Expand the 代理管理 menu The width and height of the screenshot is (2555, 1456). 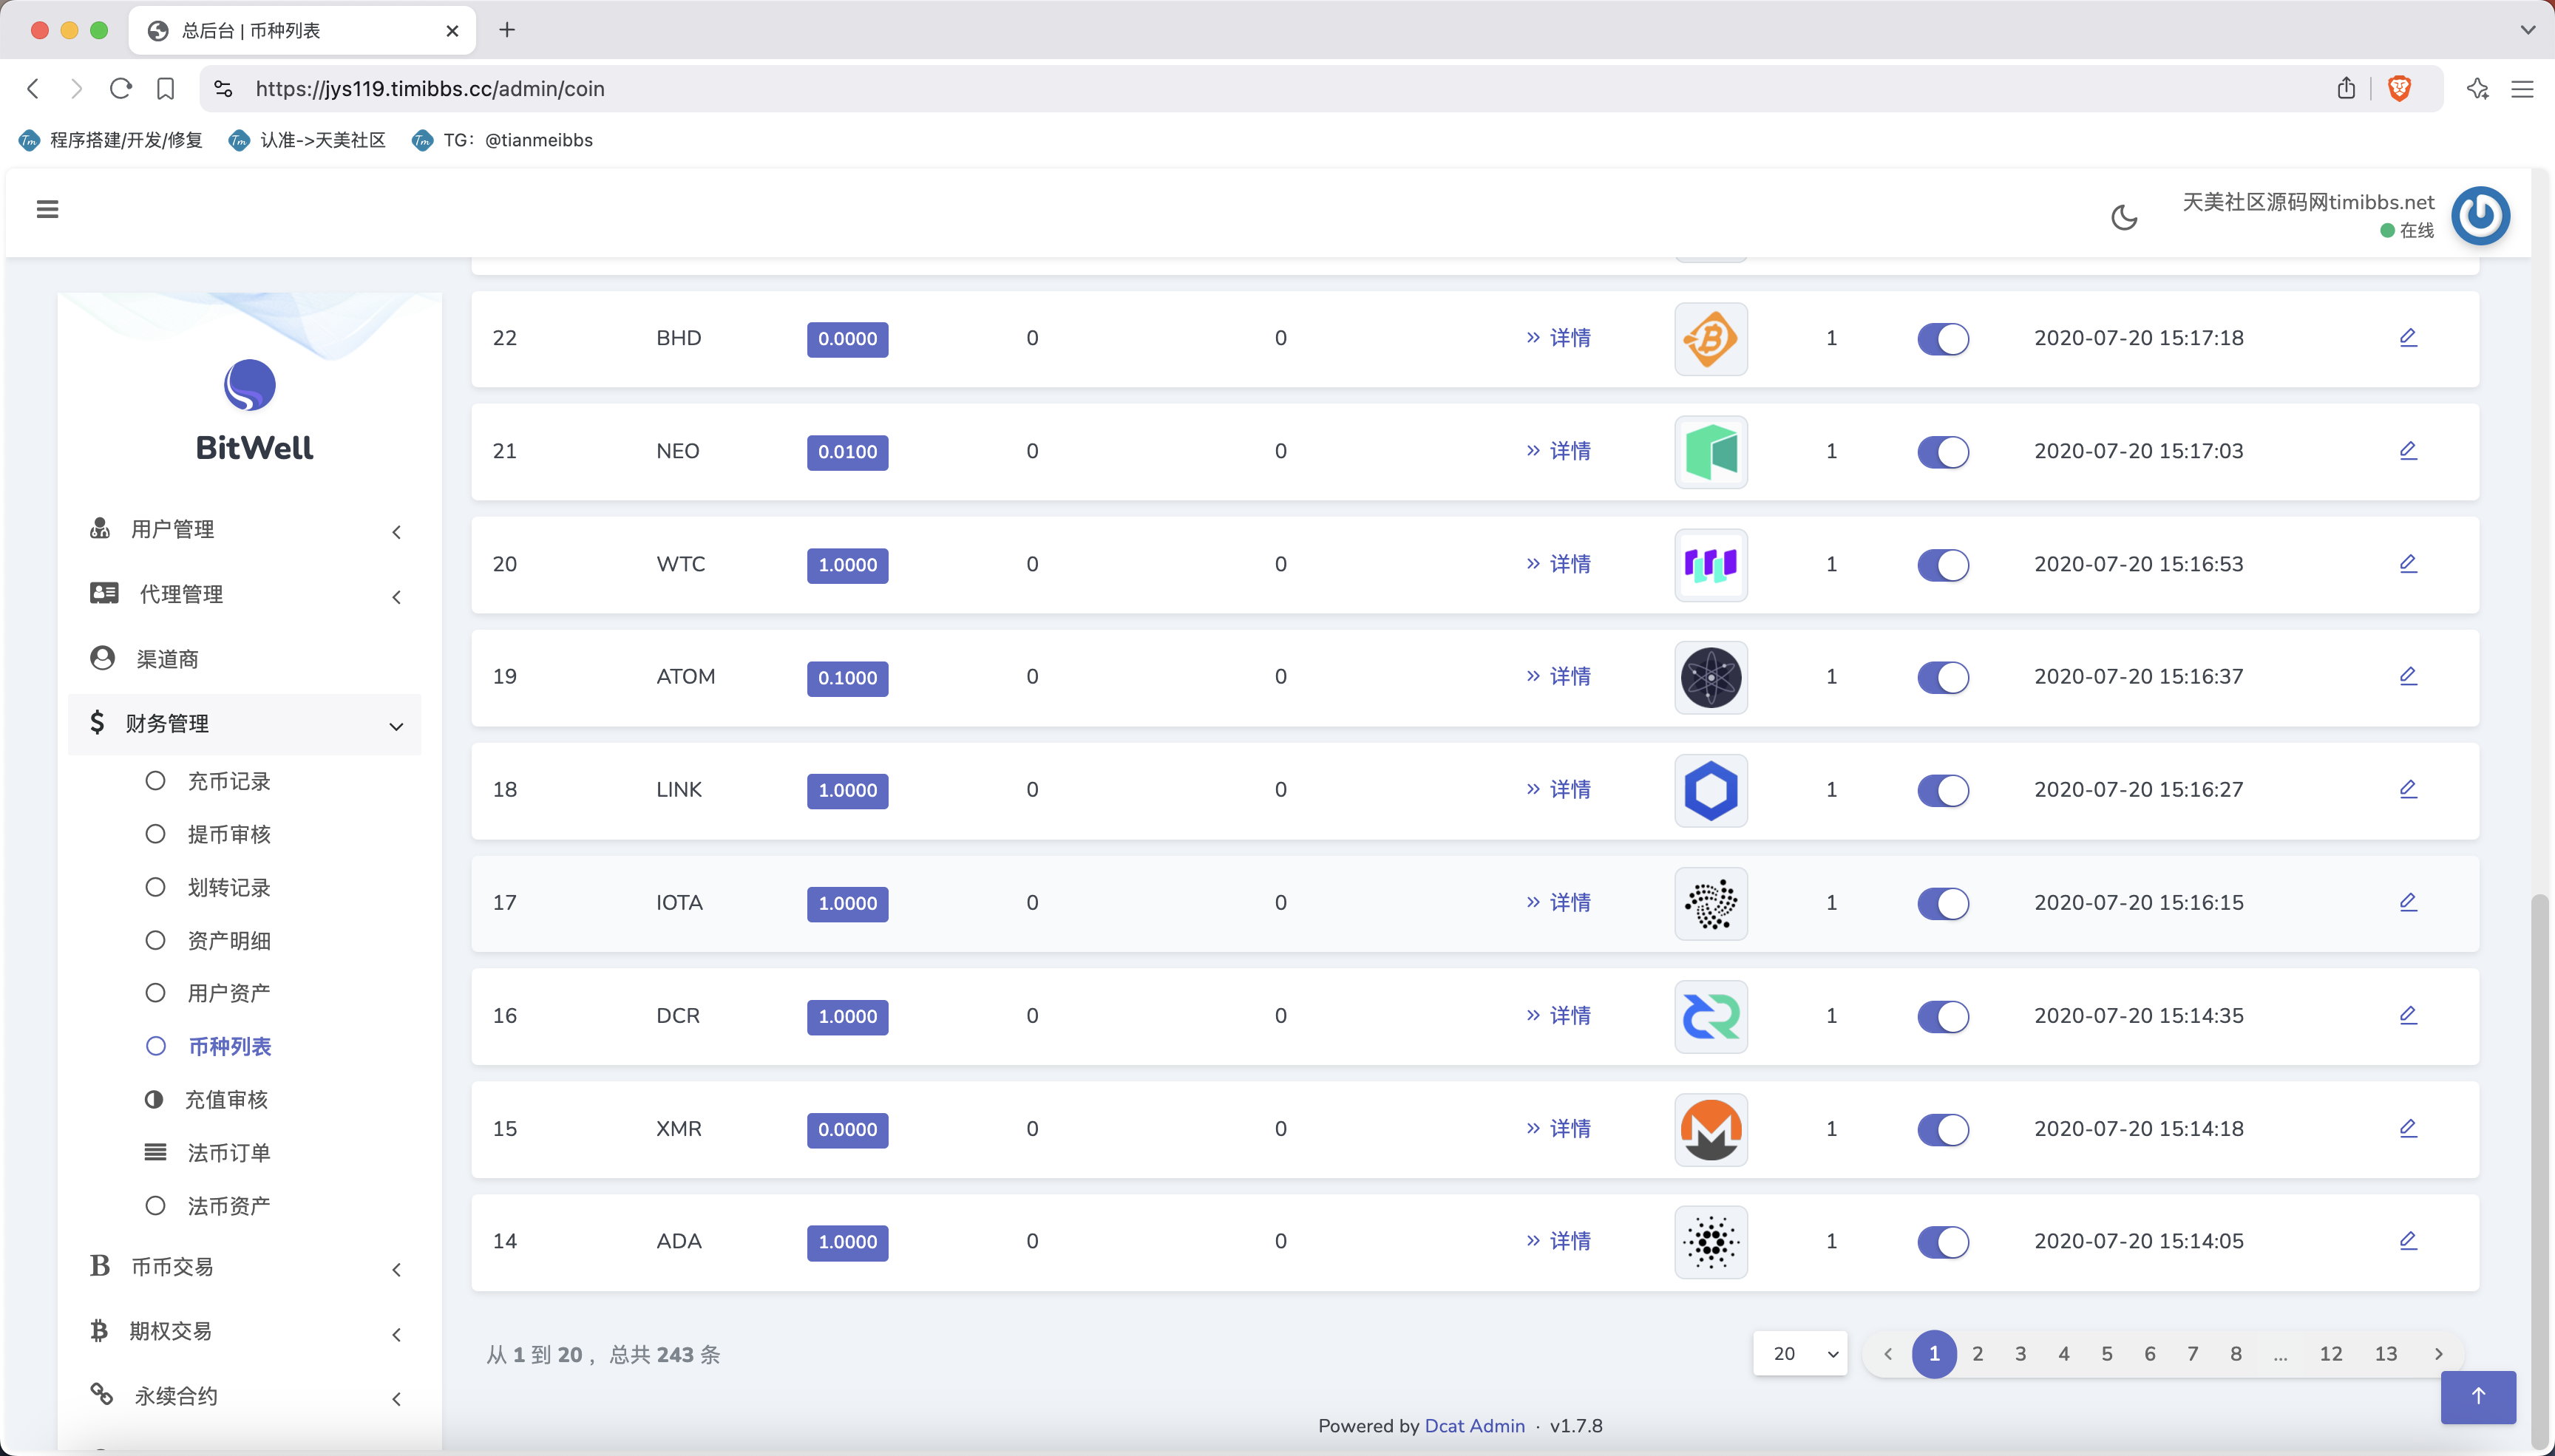click(245, 594)
